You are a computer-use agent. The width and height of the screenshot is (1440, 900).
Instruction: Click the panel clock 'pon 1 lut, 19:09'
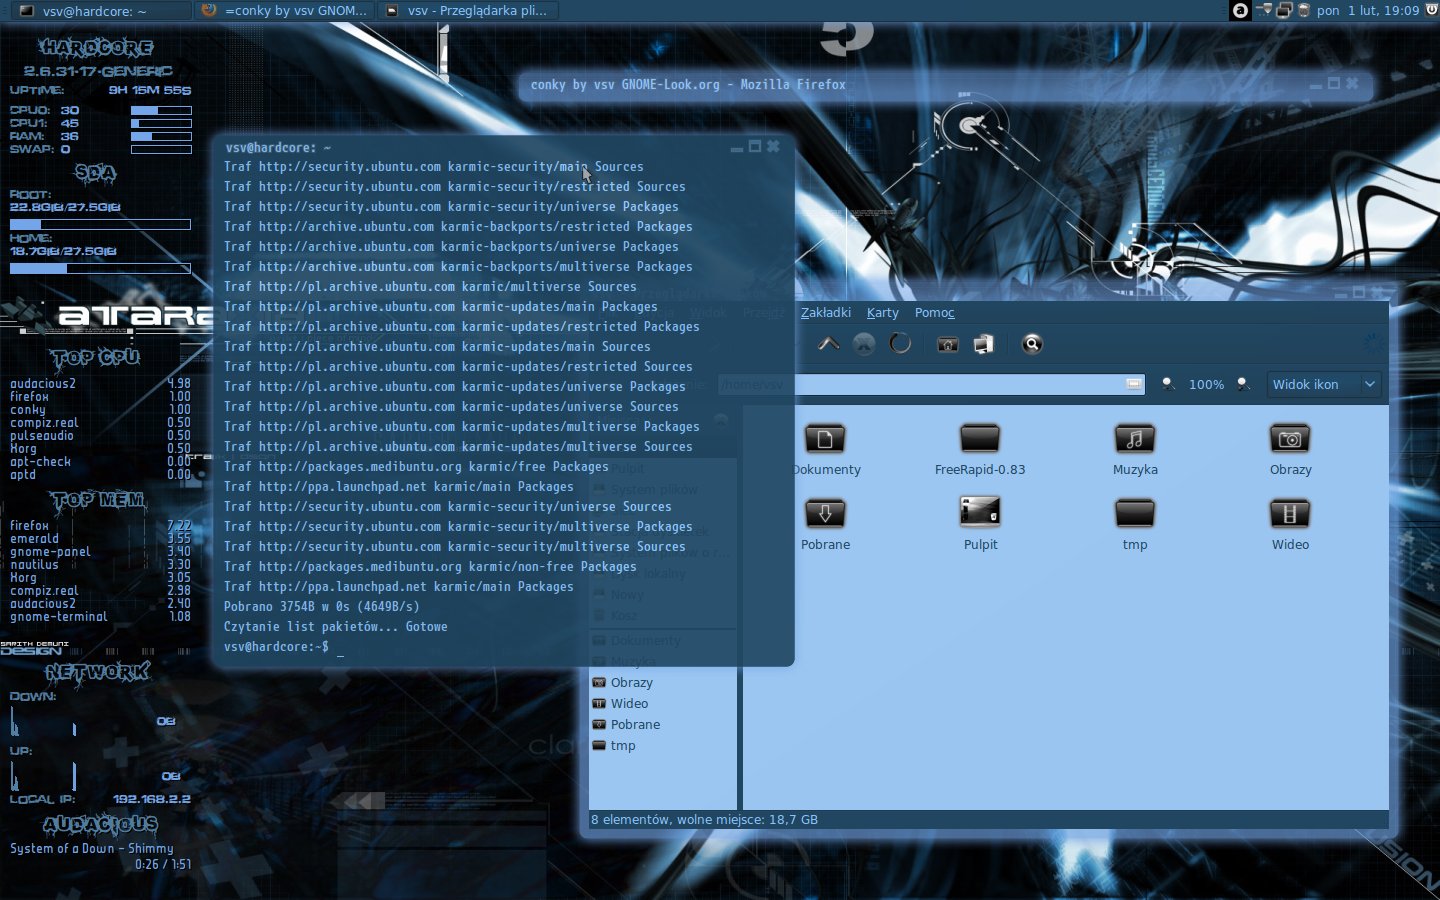(1367, 10)
